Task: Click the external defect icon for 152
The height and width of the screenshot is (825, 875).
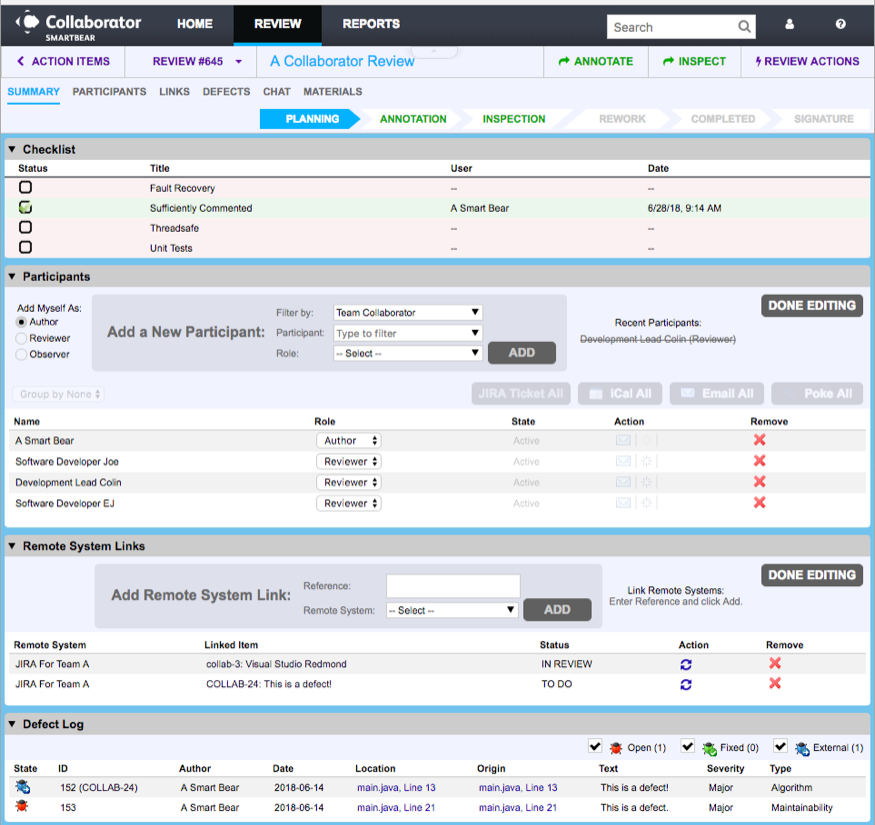Action: [23, 787]
